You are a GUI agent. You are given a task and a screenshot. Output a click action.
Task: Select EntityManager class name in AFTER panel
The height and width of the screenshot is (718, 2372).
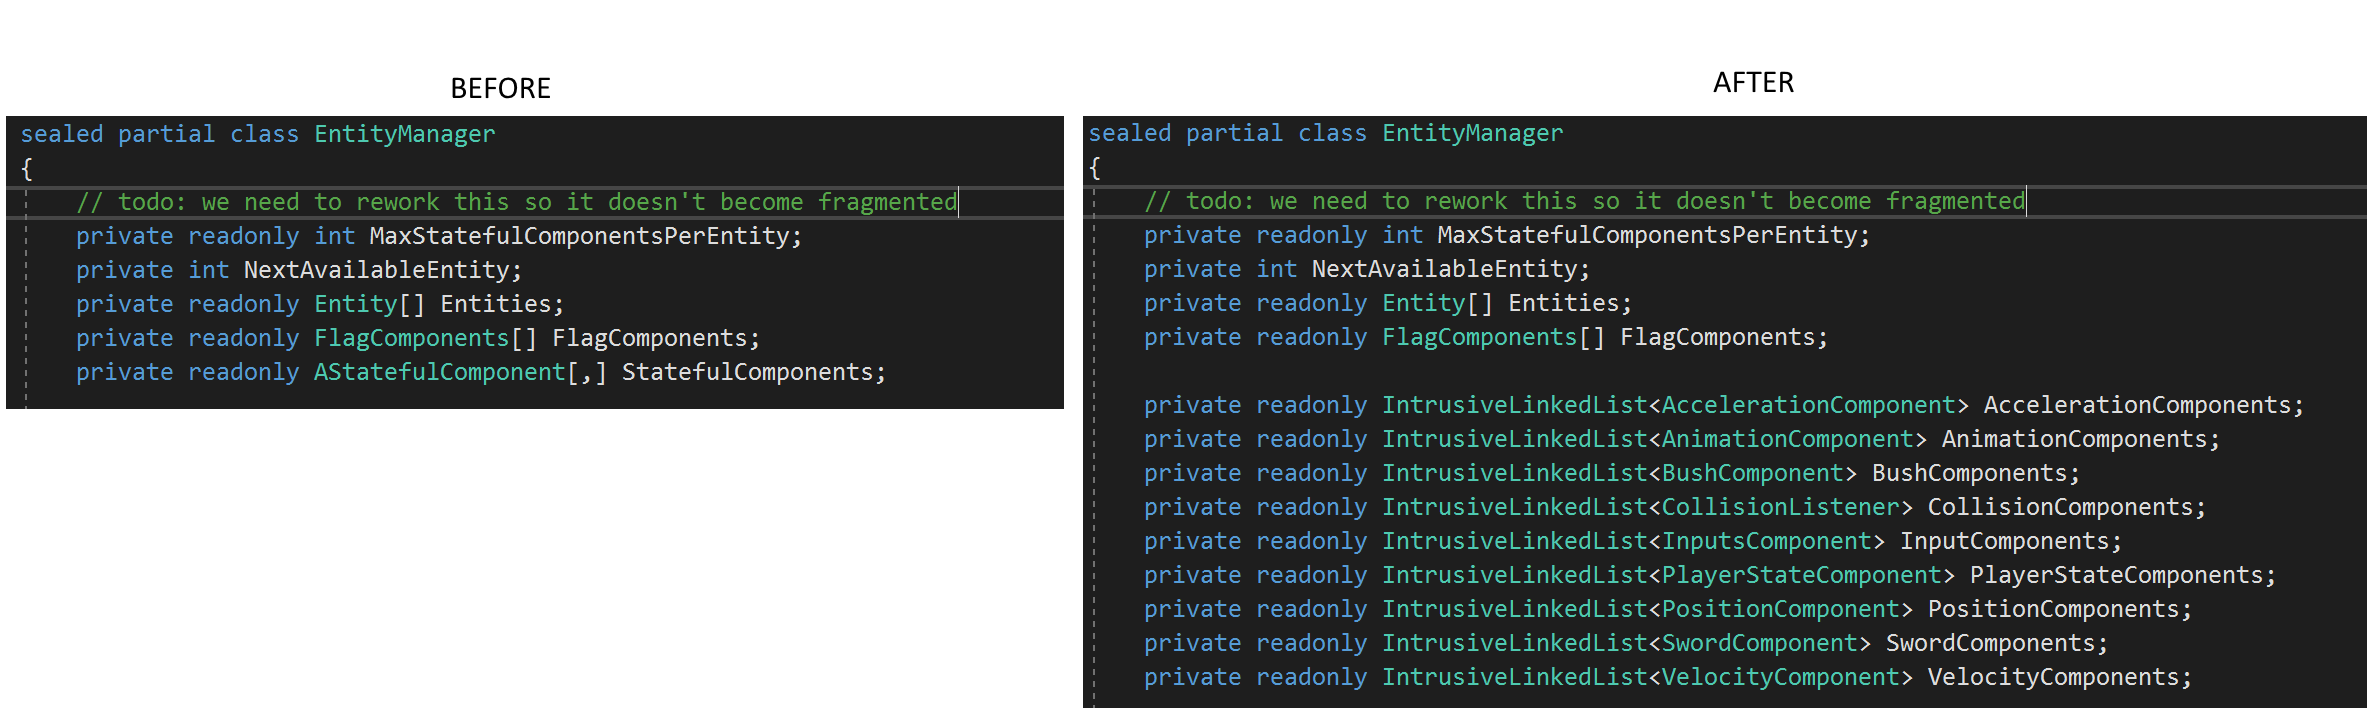pyautogui.click(x=1472, y=133)
